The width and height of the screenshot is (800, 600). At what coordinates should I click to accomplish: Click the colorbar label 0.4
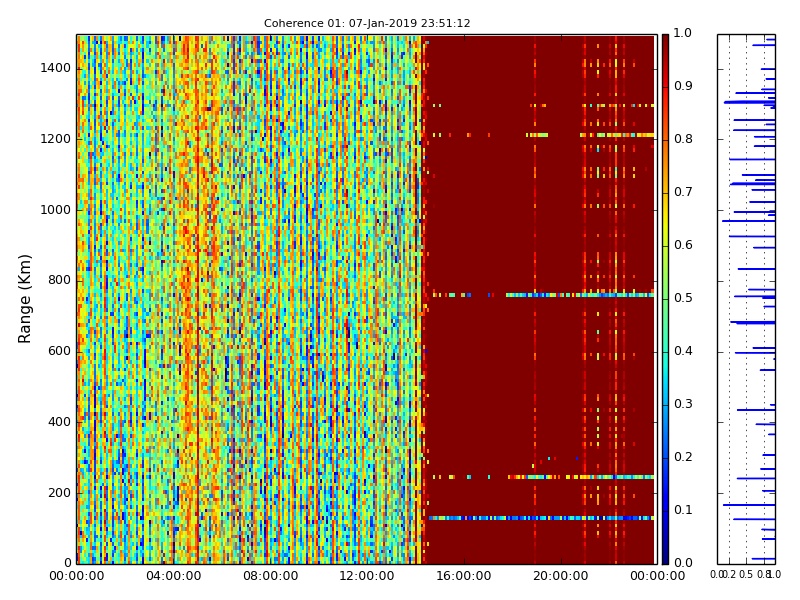(683, 351)
